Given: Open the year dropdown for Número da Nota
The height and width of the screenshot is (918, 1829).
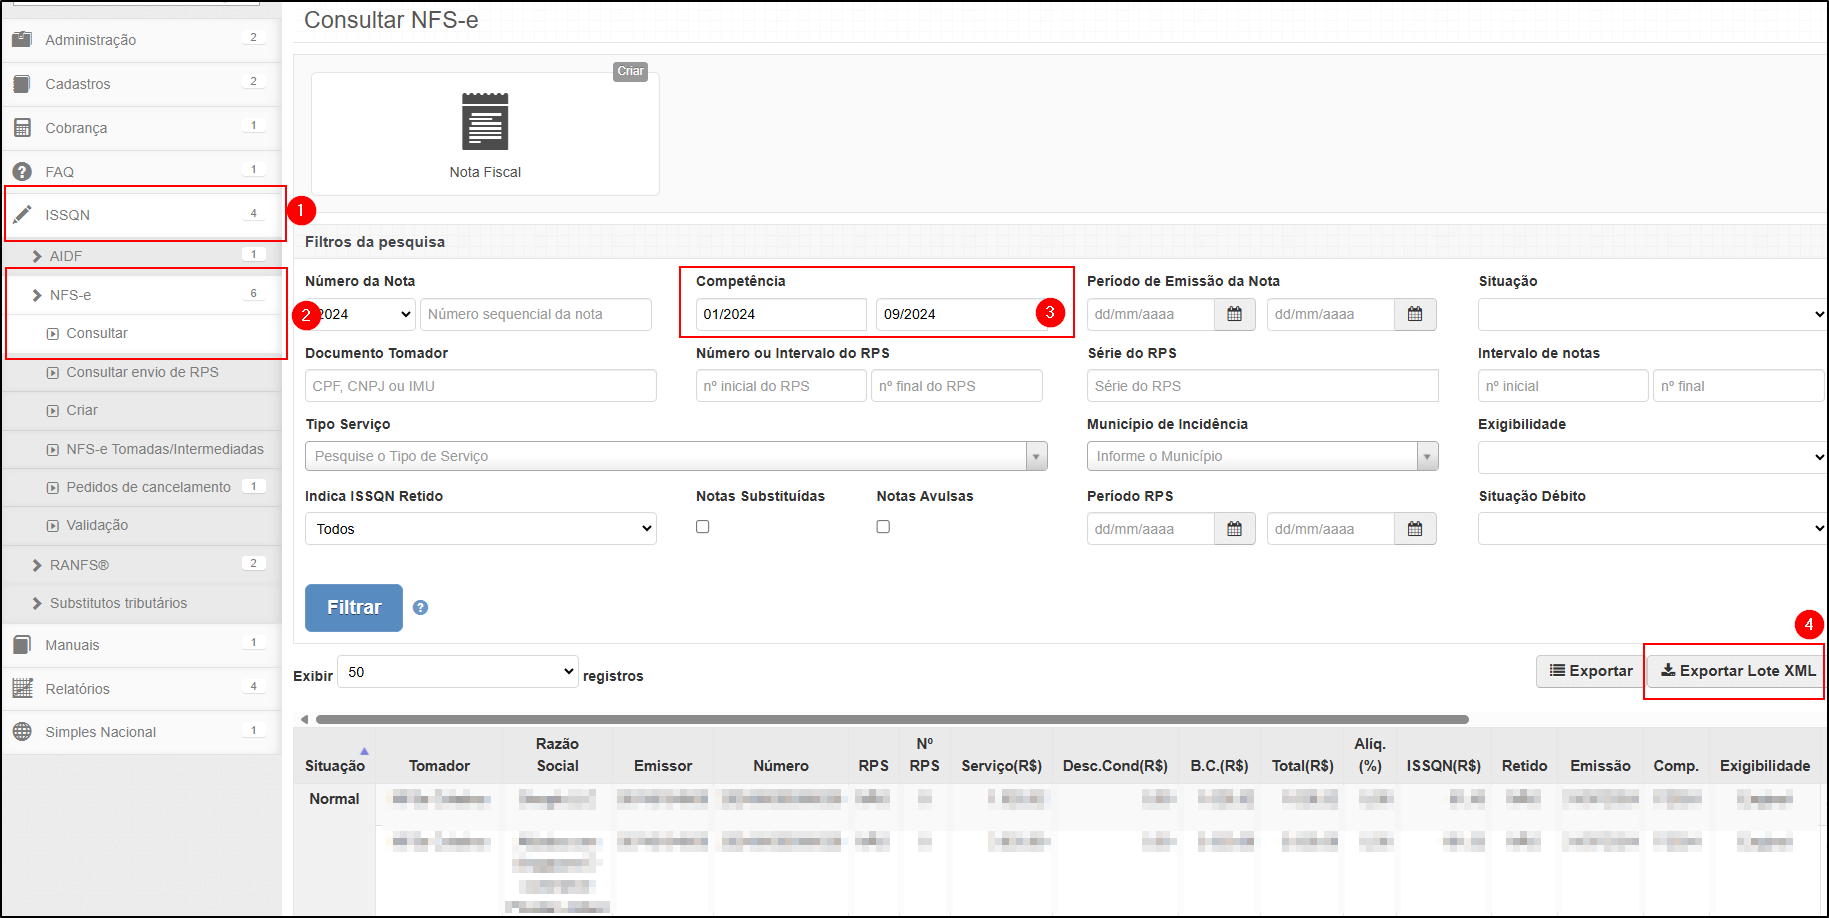Looking at the screenshot, I should tap(360, 314).
